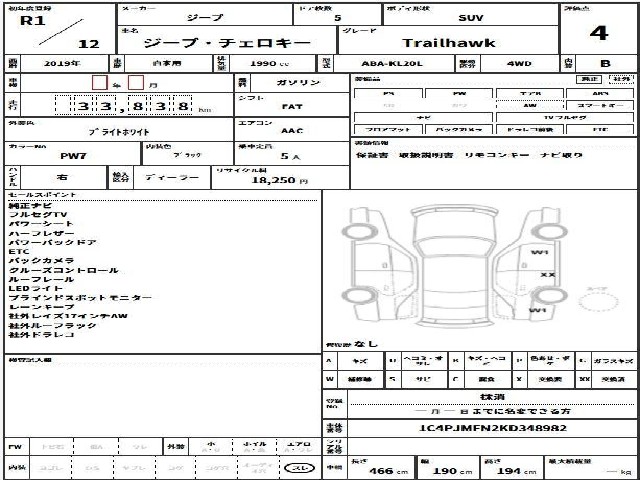Click the ブライトホワイト exterior color field

(119, 129)
